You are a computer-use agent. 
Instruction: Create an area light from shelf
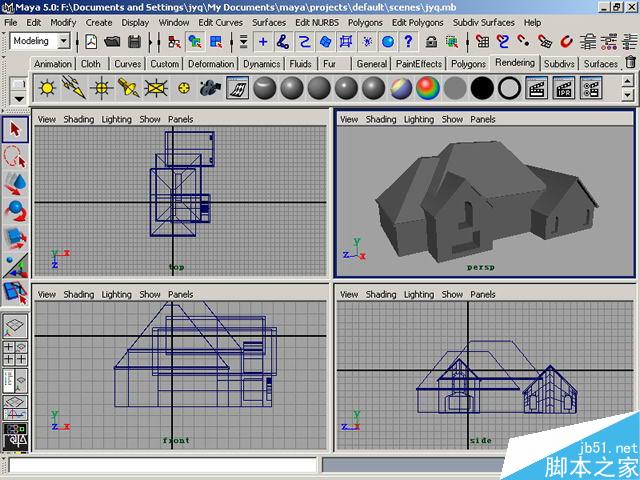click(156, 88)
